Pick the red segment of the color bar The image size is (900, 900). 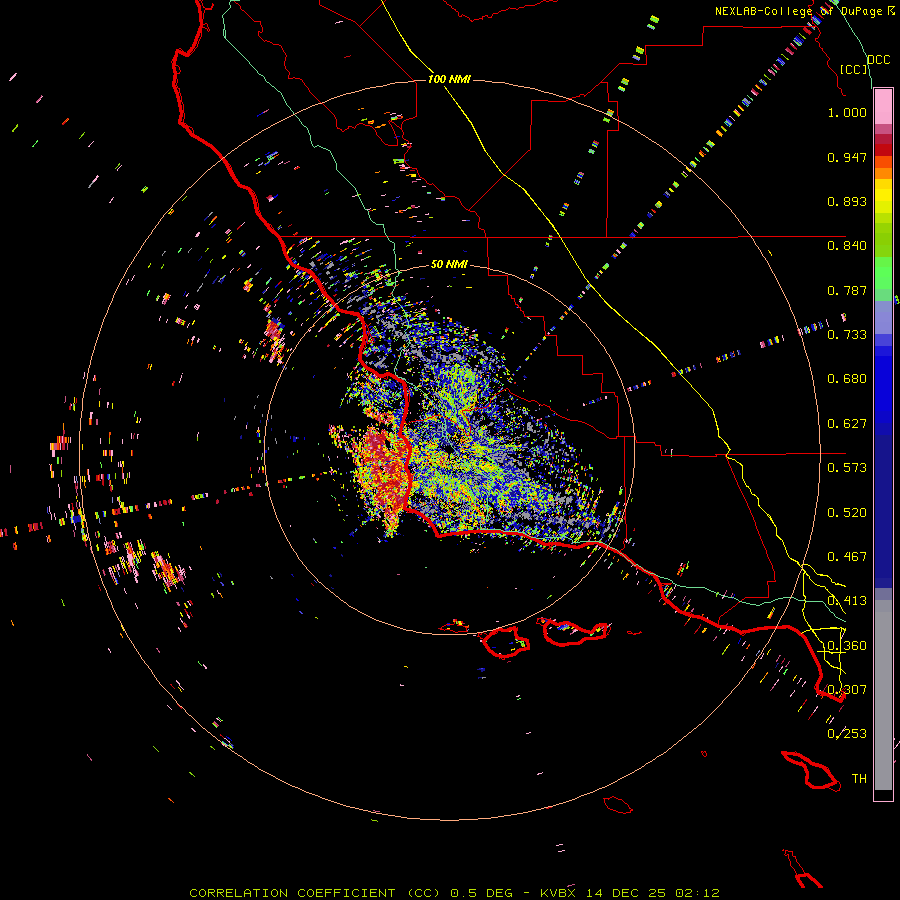(x=883, y=150)
